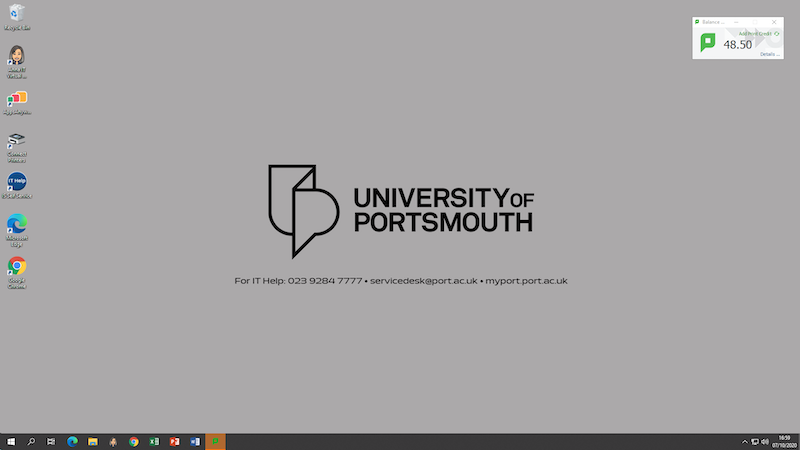
Task: Show hidden system tray icons
Action: (x=744, y=442)
